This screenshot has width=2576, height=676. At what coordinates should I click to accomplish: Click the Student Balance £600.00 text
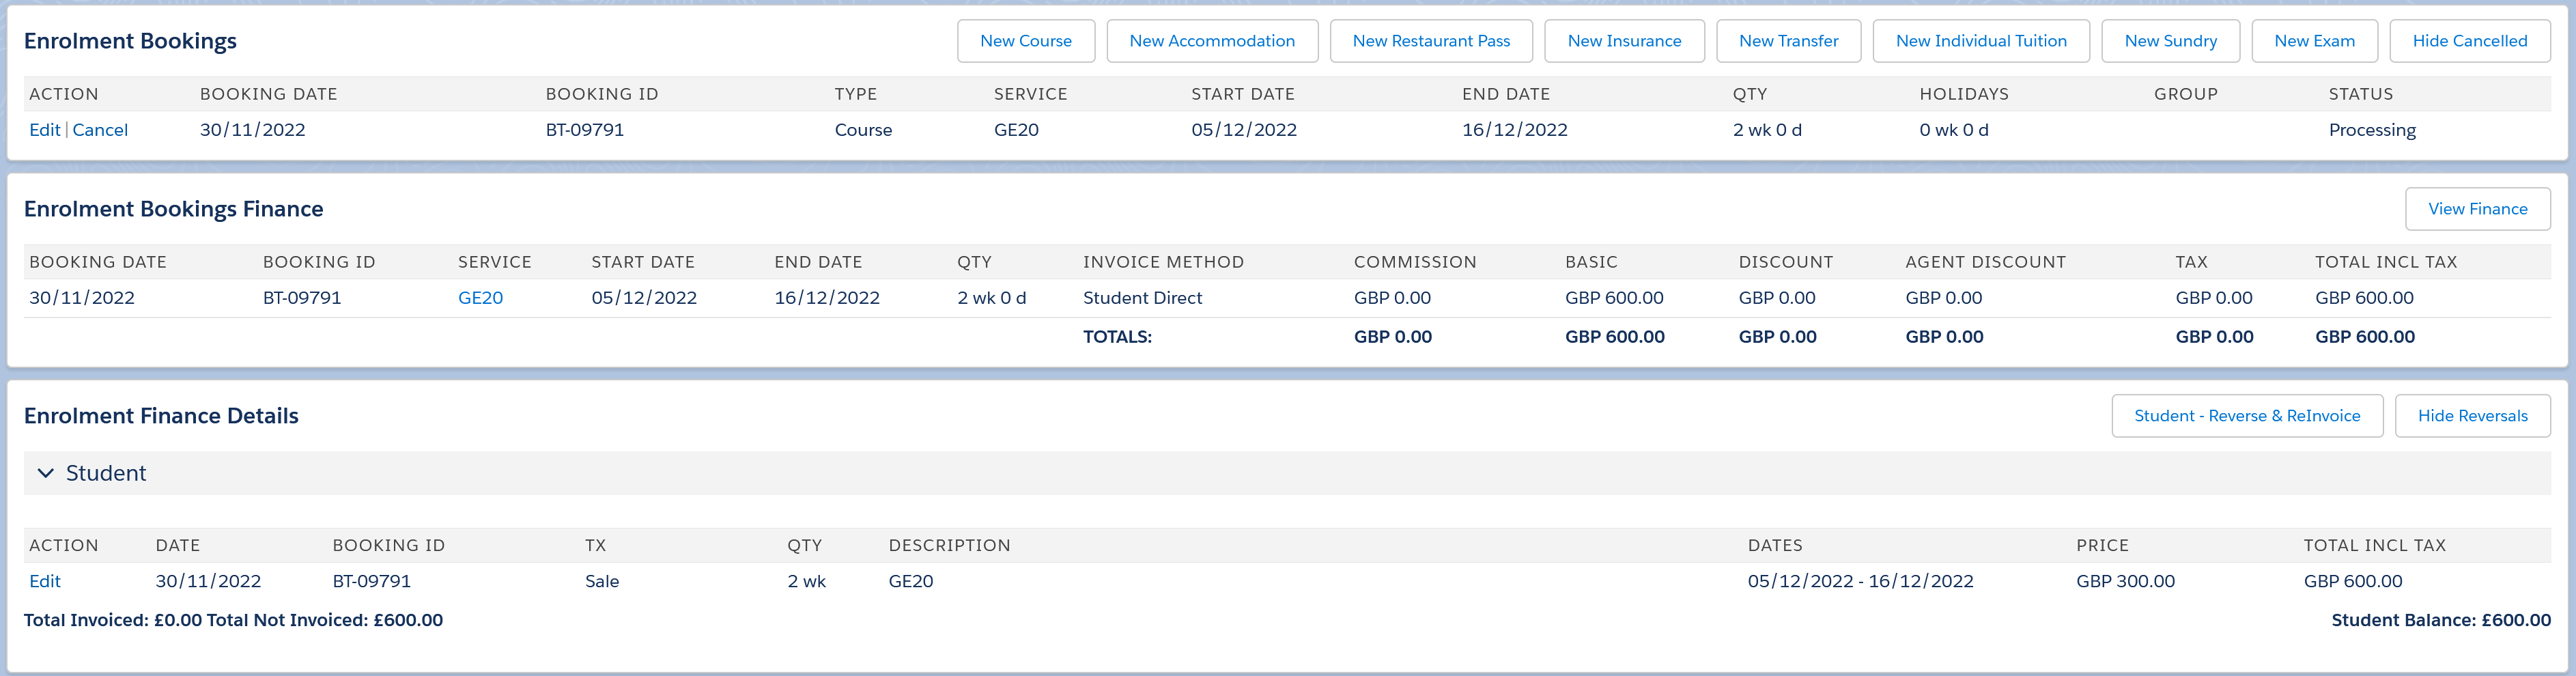click(x=2440, y=620)
